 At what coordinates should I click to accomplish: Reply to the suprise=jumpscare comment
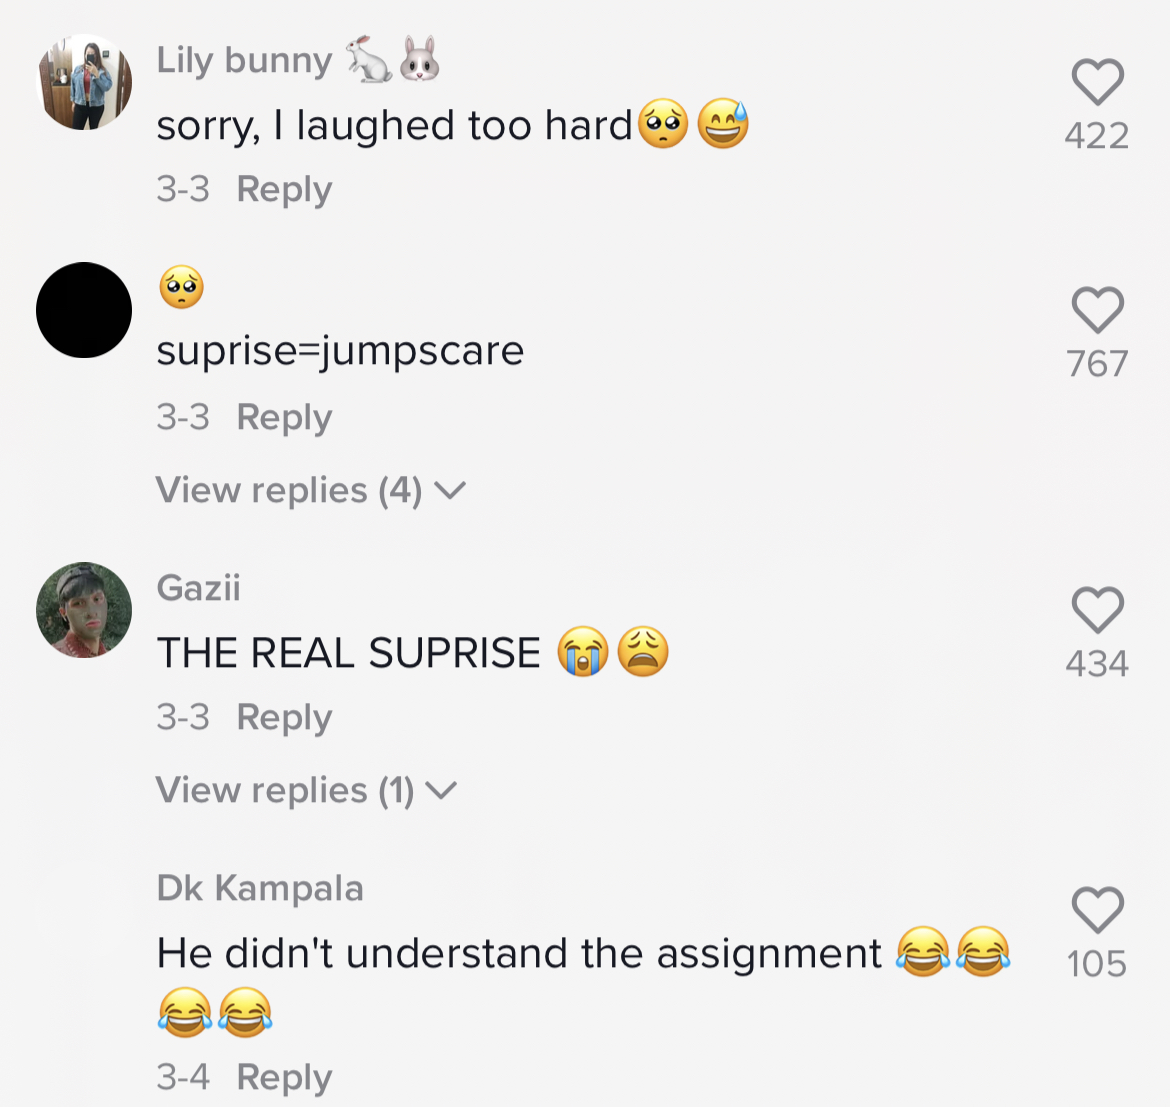[284, 418]
